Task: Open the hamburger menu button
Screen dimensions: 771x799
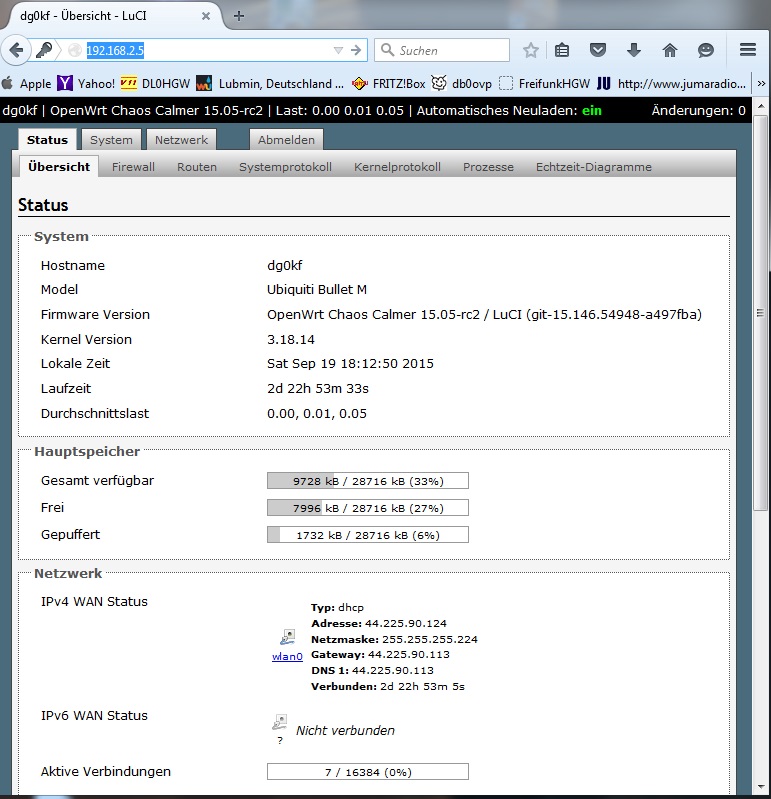Action: click(748, 49)
